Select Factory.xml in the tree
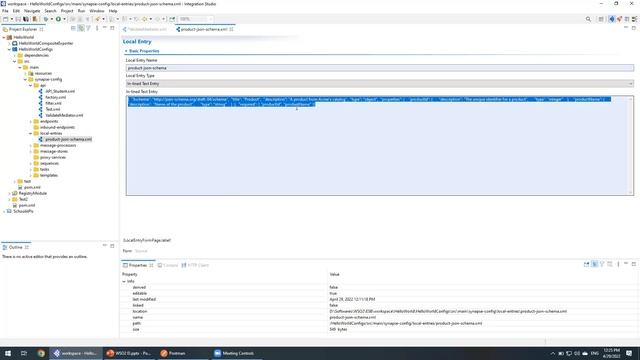640x360 pixels. [x=55, y=97]
